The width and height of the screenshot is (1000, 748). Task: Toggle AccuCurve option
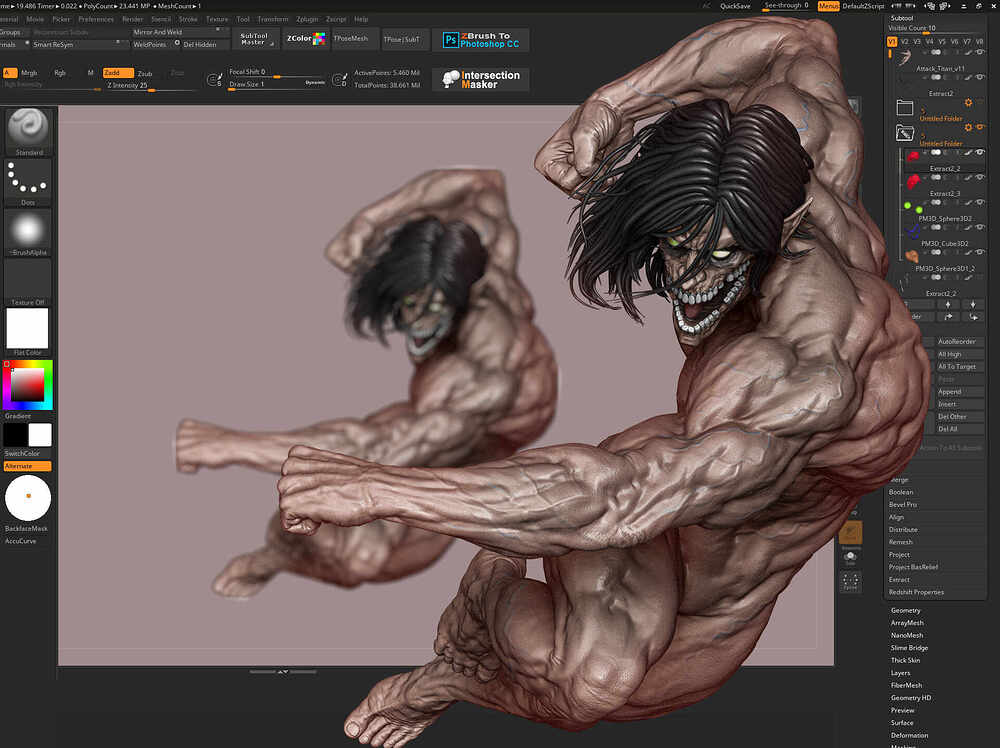coord(20,541)
